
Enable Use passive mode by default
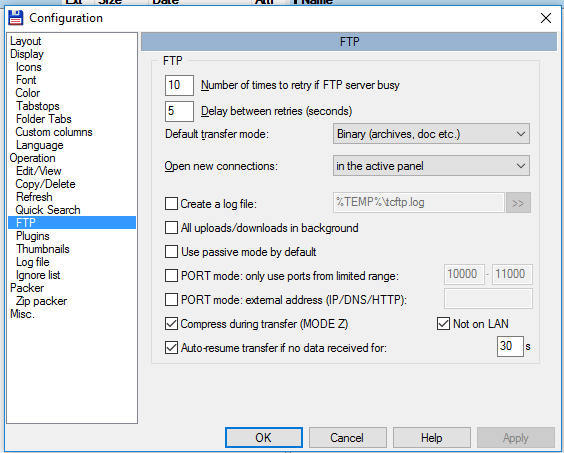coord(171,252)
